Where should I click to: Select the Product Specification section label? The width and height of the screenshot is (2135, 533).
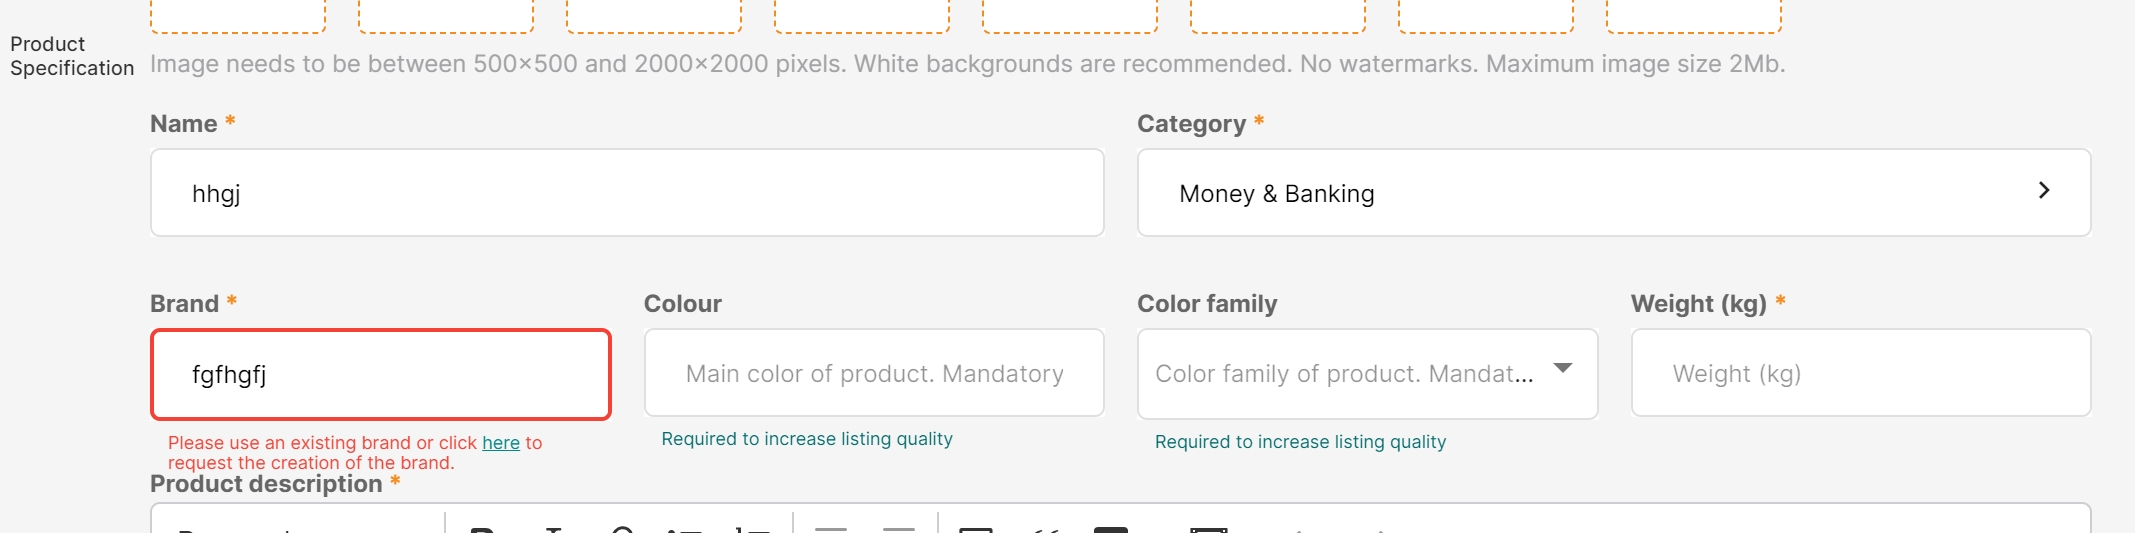click(72, 56)
